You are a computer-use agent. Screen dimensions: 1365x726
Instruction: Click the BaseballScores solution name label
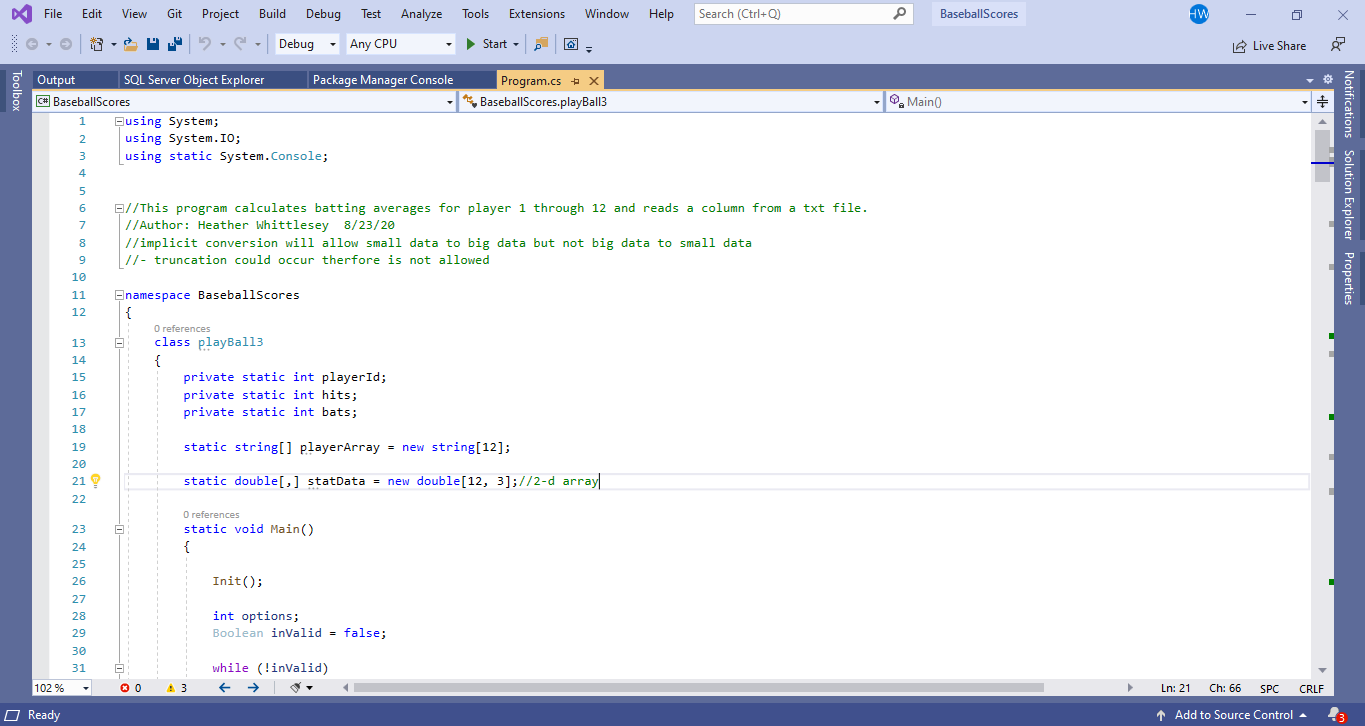pyautogui.click(x=978, y=14)
